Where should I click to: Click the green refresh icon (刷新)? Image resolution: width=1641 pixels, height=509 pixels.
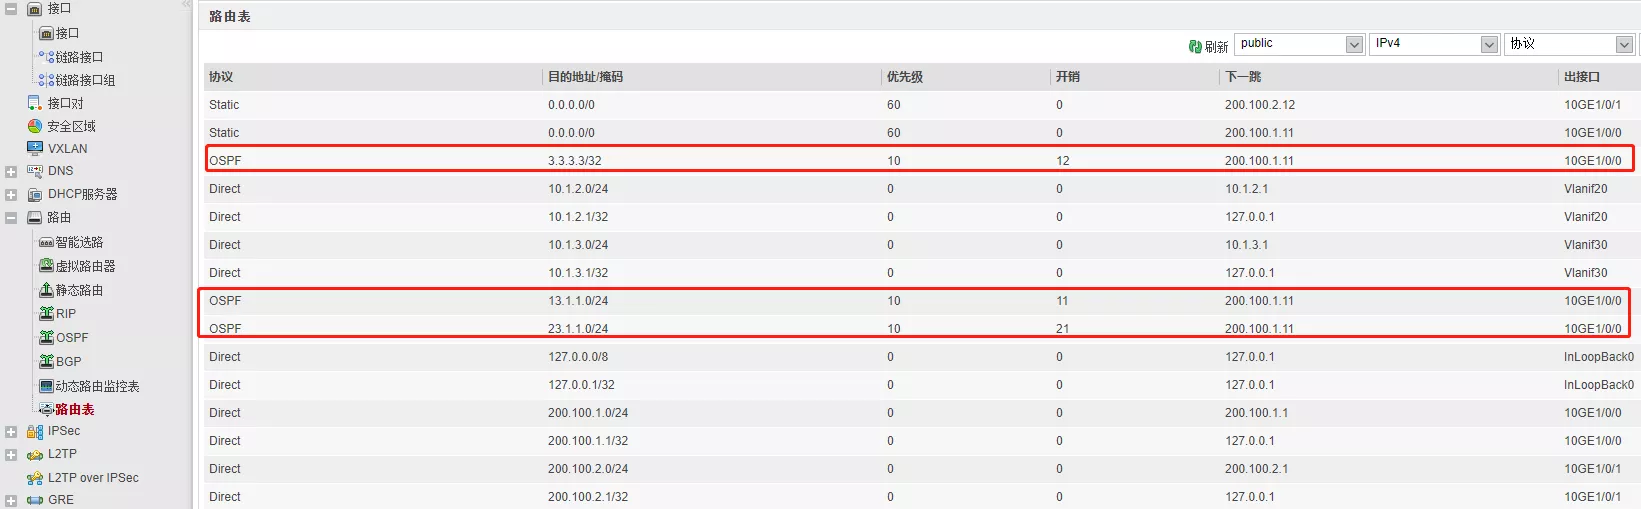(x=1195, y=46)
